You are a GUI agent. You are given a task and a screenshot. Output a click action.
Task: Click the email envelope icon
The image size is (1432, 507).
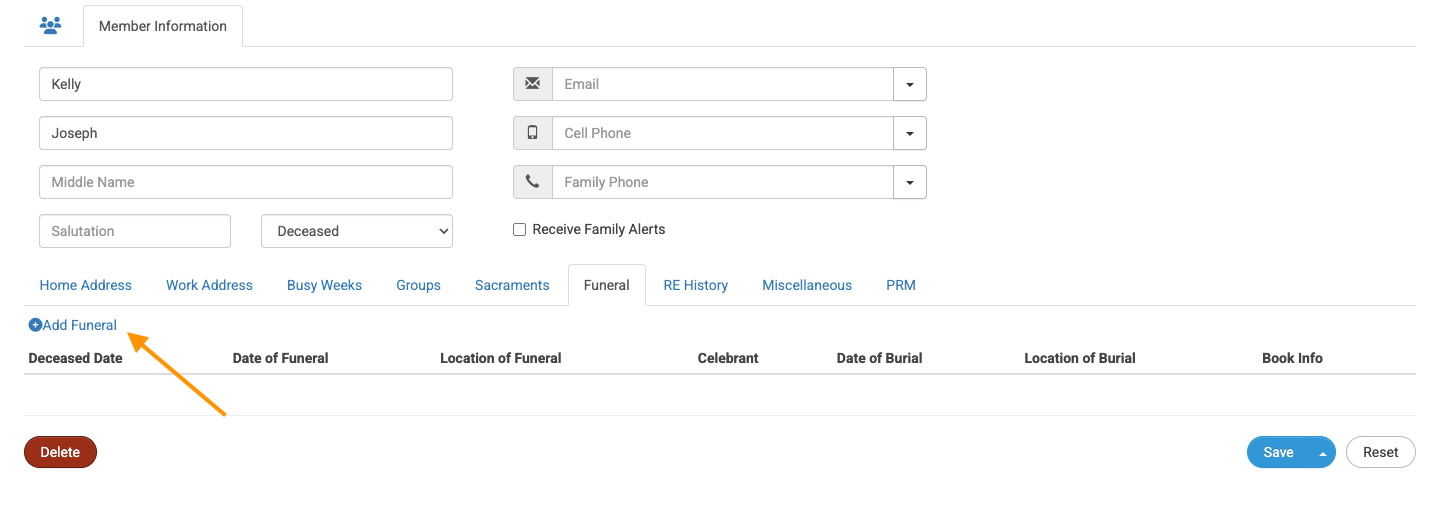533,84
